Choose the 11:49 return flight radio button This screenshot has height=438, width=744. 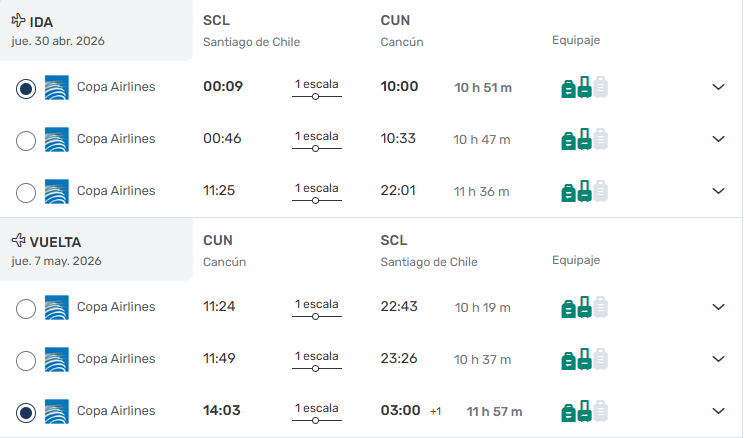[x=27, y=361]
